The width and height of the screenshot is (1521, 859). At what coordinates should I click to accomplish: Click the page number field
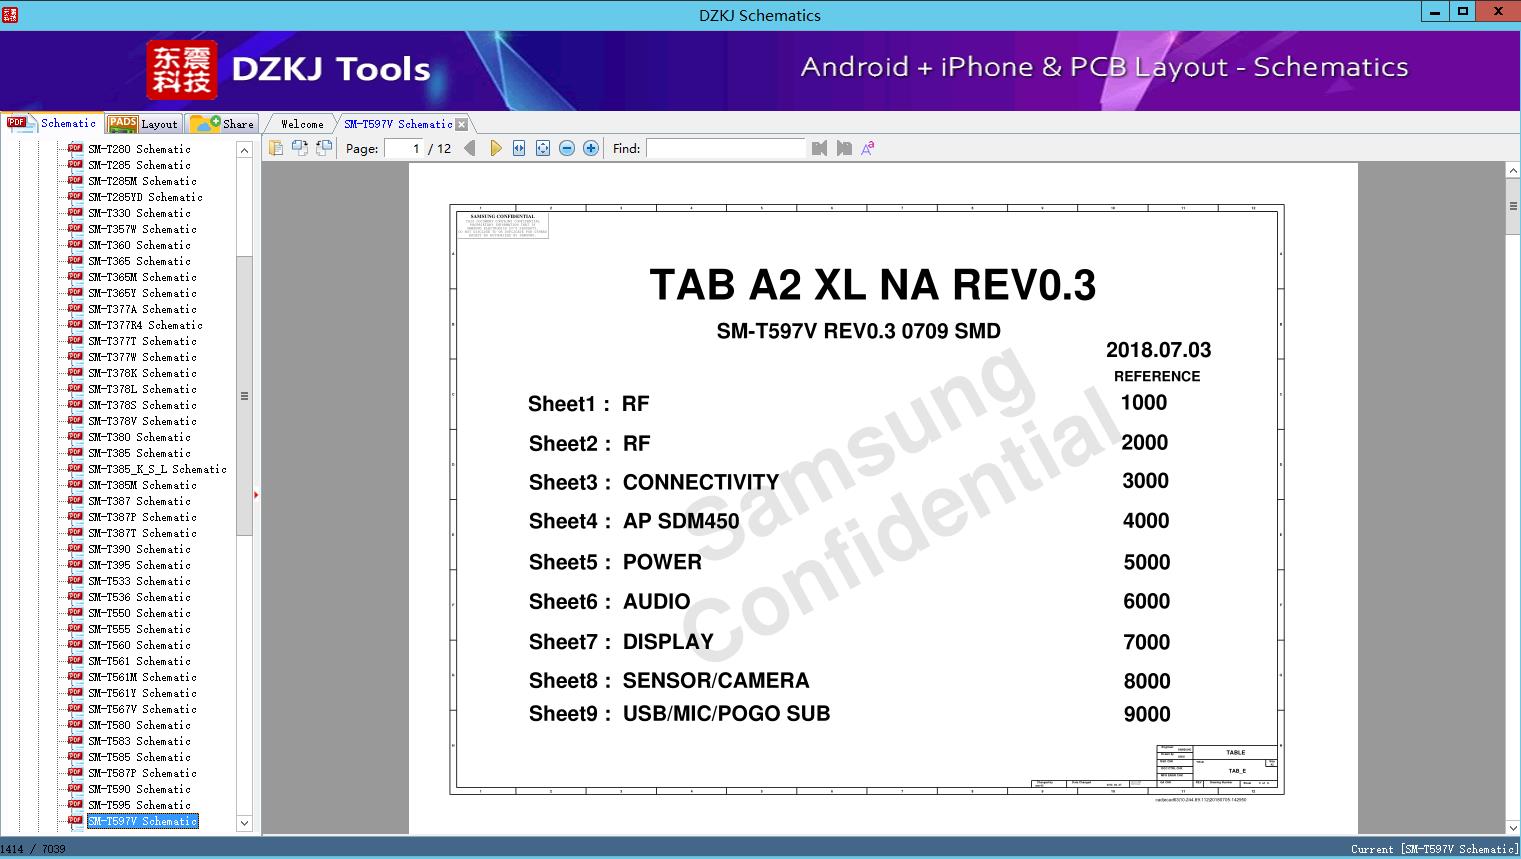click(404, 148)
